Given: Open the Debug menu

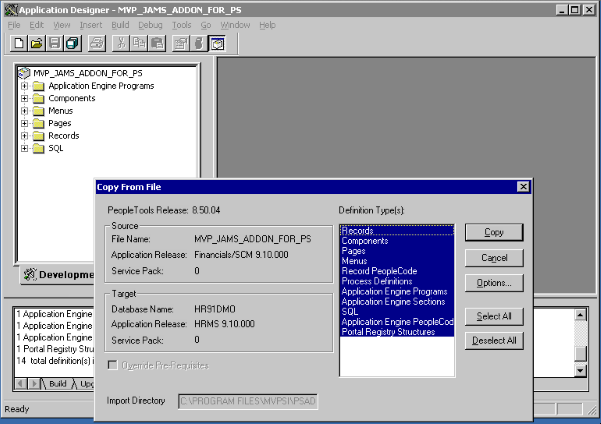Looking at the screenshot, I should (x=150, y=25).
